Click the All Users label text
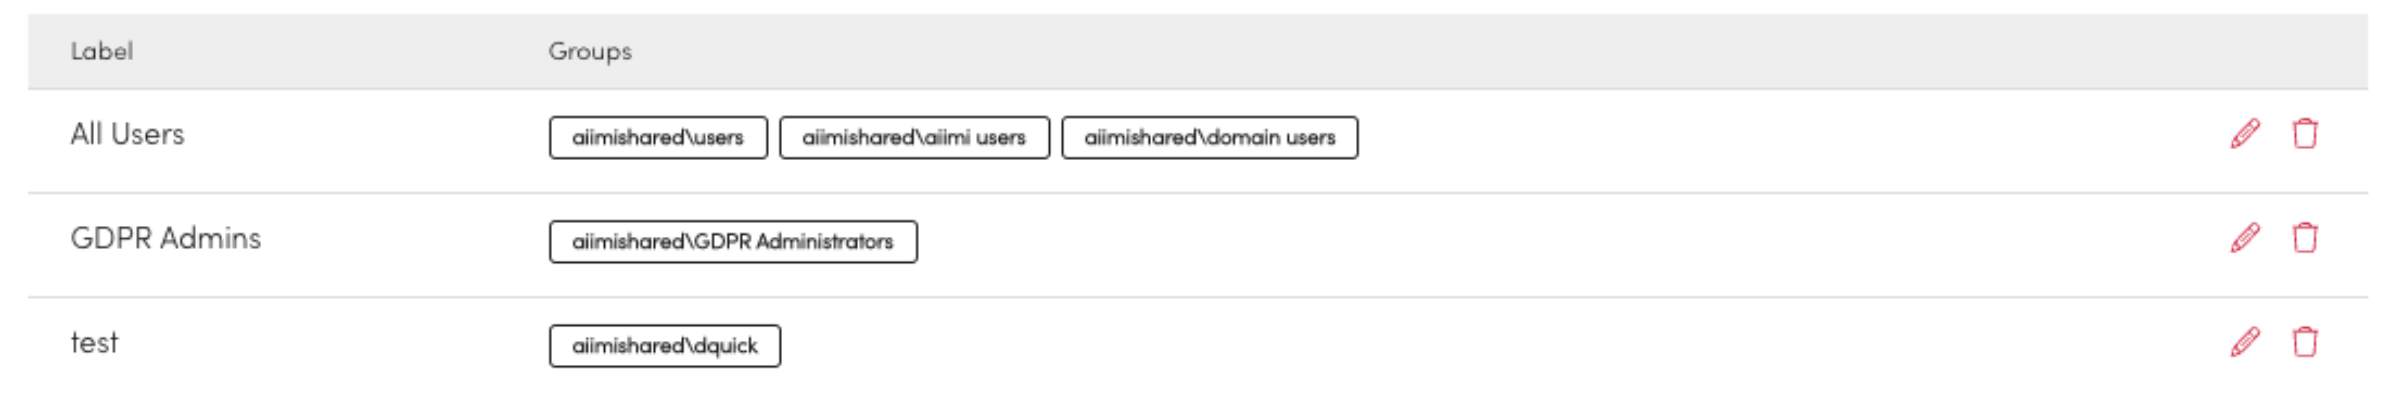This screenshot has height=417, width=2394. [127, 135]
